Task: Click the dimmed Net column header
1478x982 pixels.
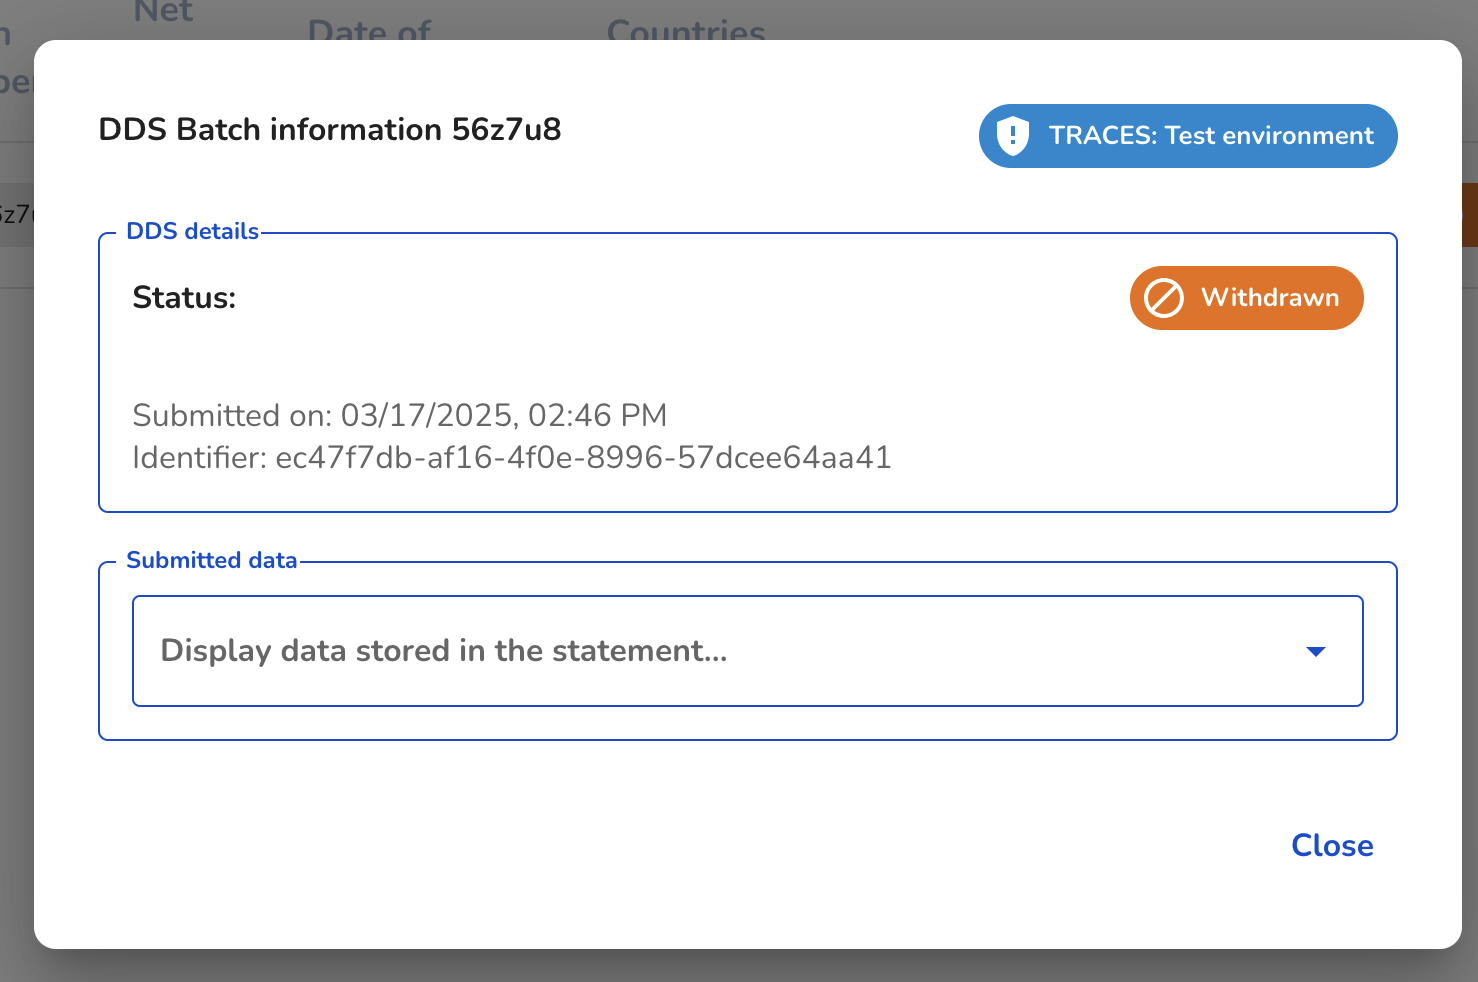Action: point(163,12)
